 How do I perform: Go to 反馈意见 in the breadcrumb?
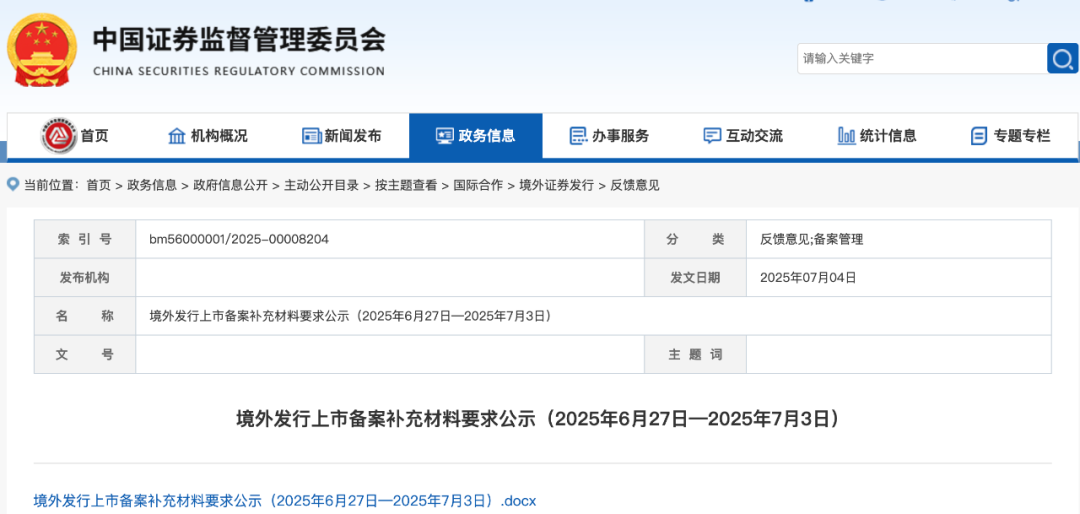635,185
